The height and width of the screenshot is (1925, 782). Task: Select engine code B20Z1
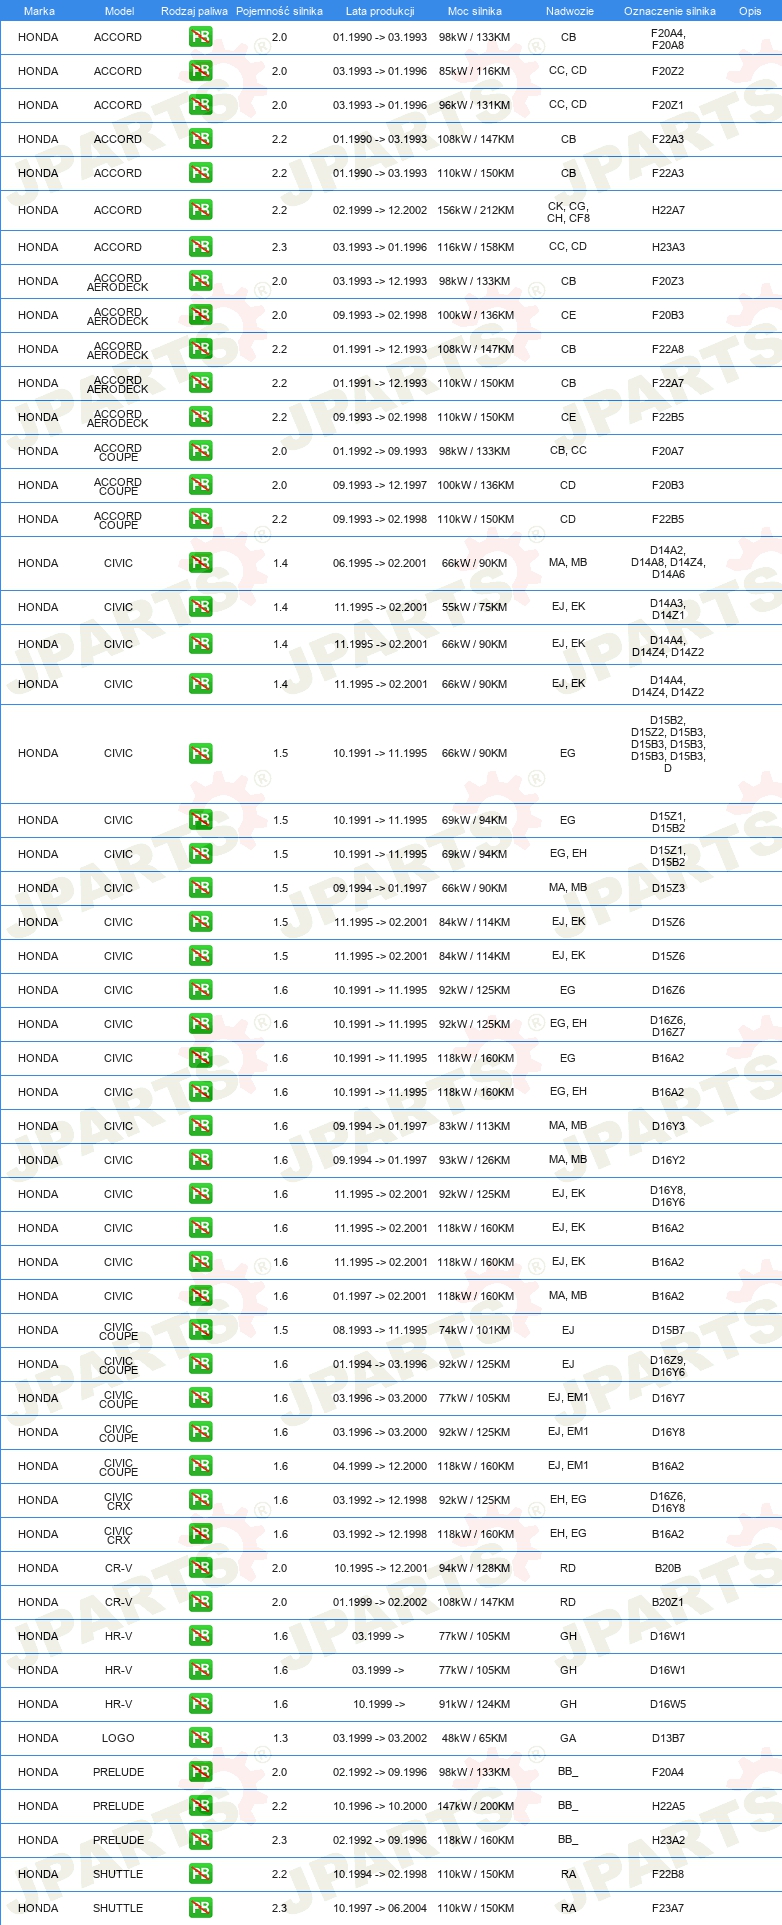pos(668,1602)
